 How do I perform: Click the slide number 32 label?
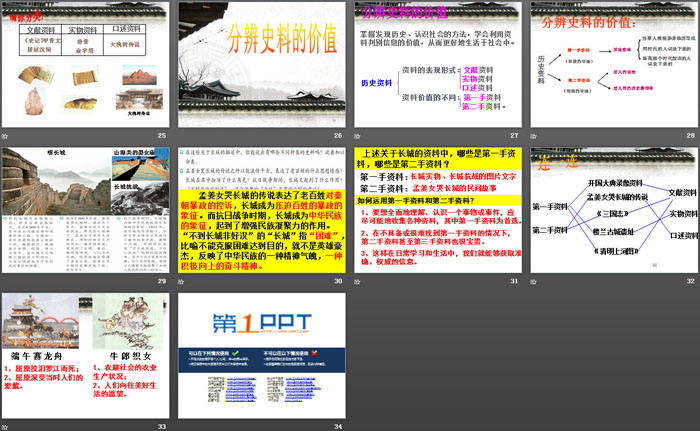pos(689,282)
